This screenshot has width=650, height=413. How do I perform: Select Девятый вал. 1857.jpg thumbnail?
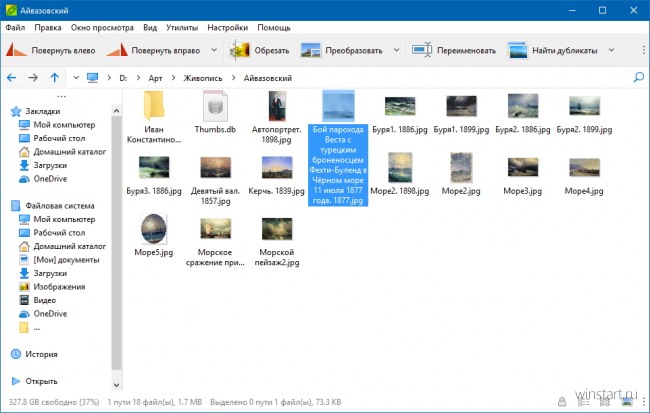[x=215, y=167]
